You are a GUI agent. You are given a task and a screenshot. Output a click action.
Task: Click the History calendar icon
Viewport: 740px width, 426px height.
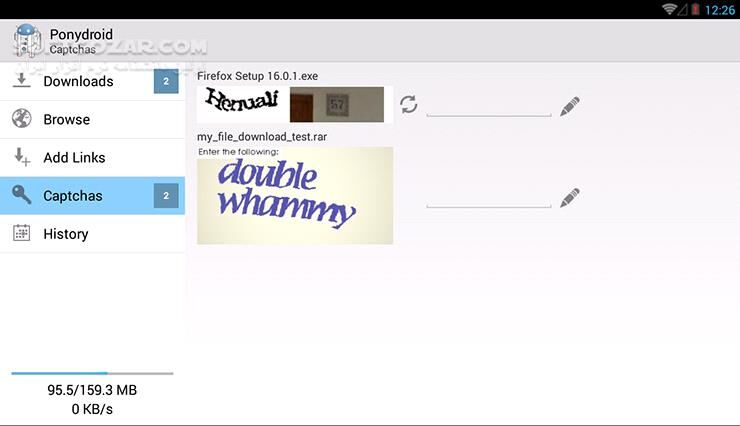point(21,233)
